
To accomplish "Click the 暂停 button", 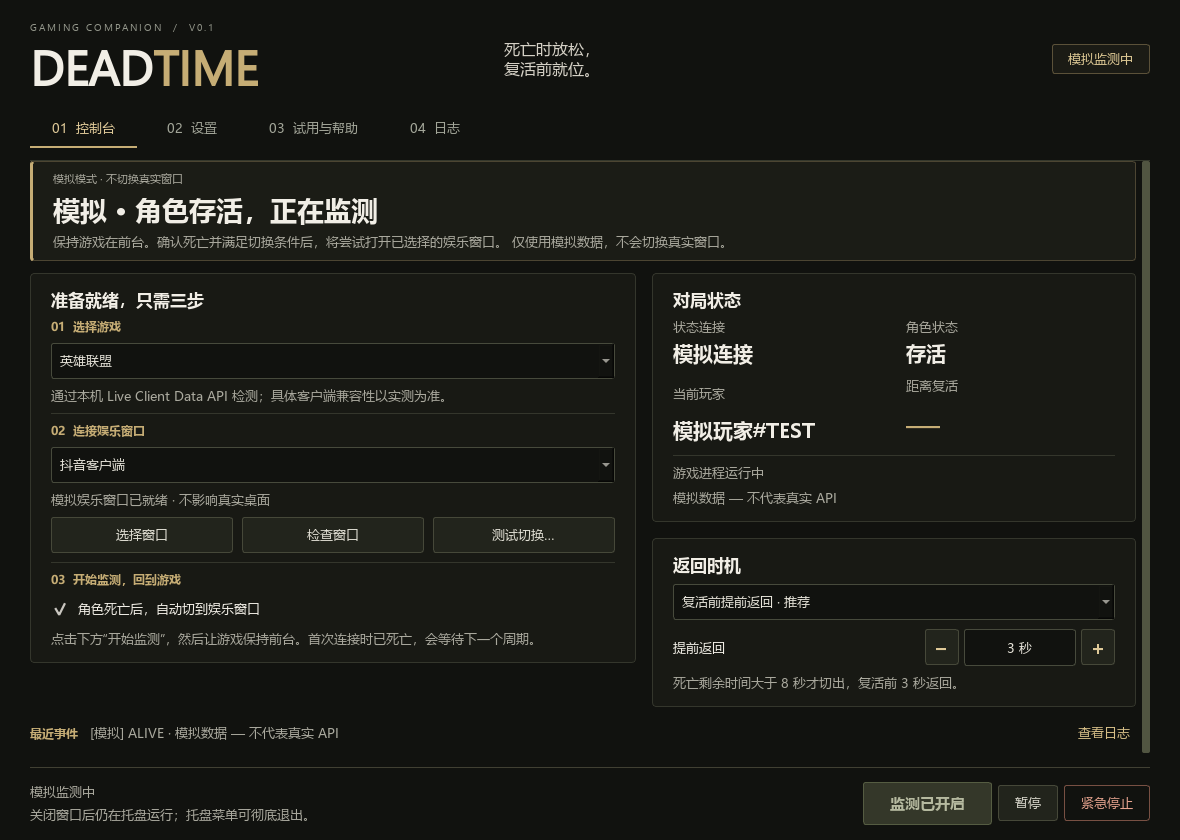I will tap(1027, 803).
